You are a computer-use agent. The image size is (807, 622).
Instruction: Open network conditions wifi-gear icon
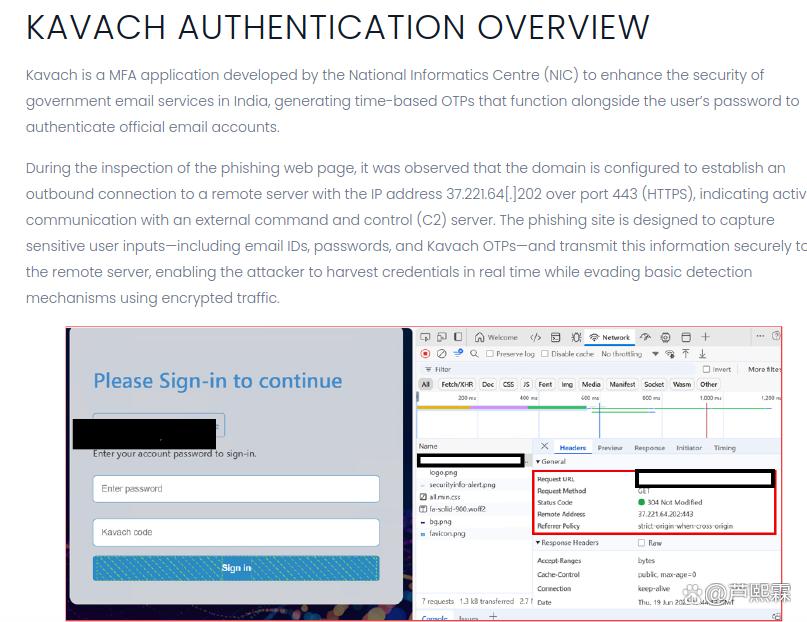coord(670,353)
